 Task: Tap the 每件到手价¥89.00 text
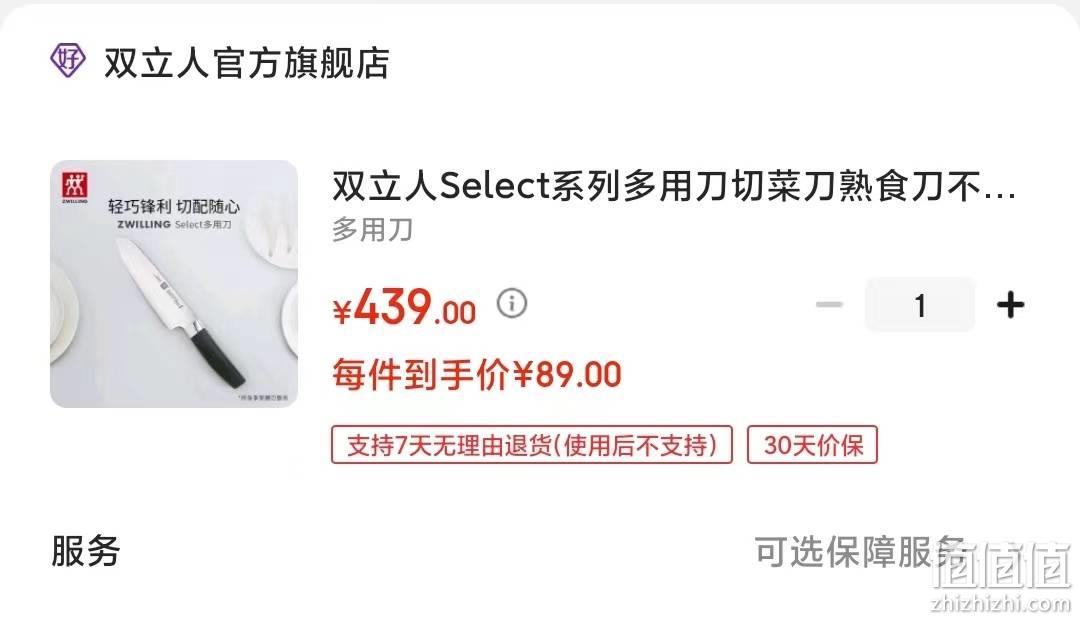(x=477, y=375)
